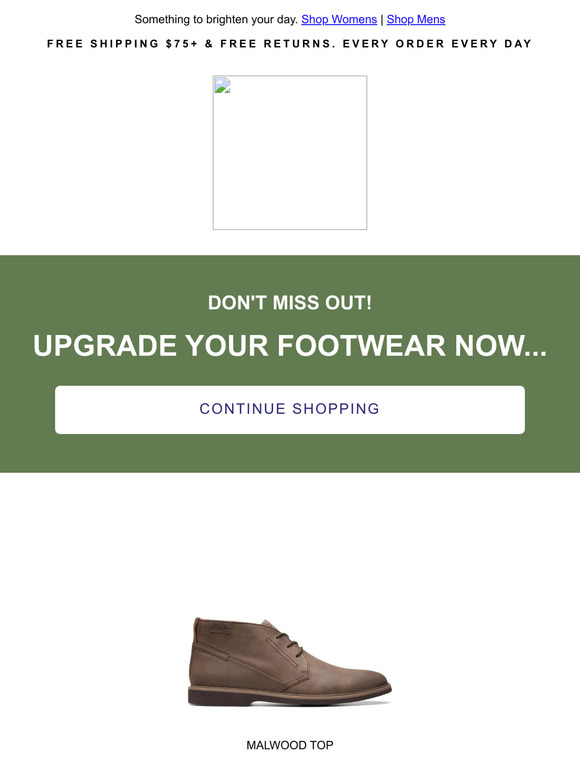
Task: Click the brand stamp on boot heel
Action: (219, 628)
